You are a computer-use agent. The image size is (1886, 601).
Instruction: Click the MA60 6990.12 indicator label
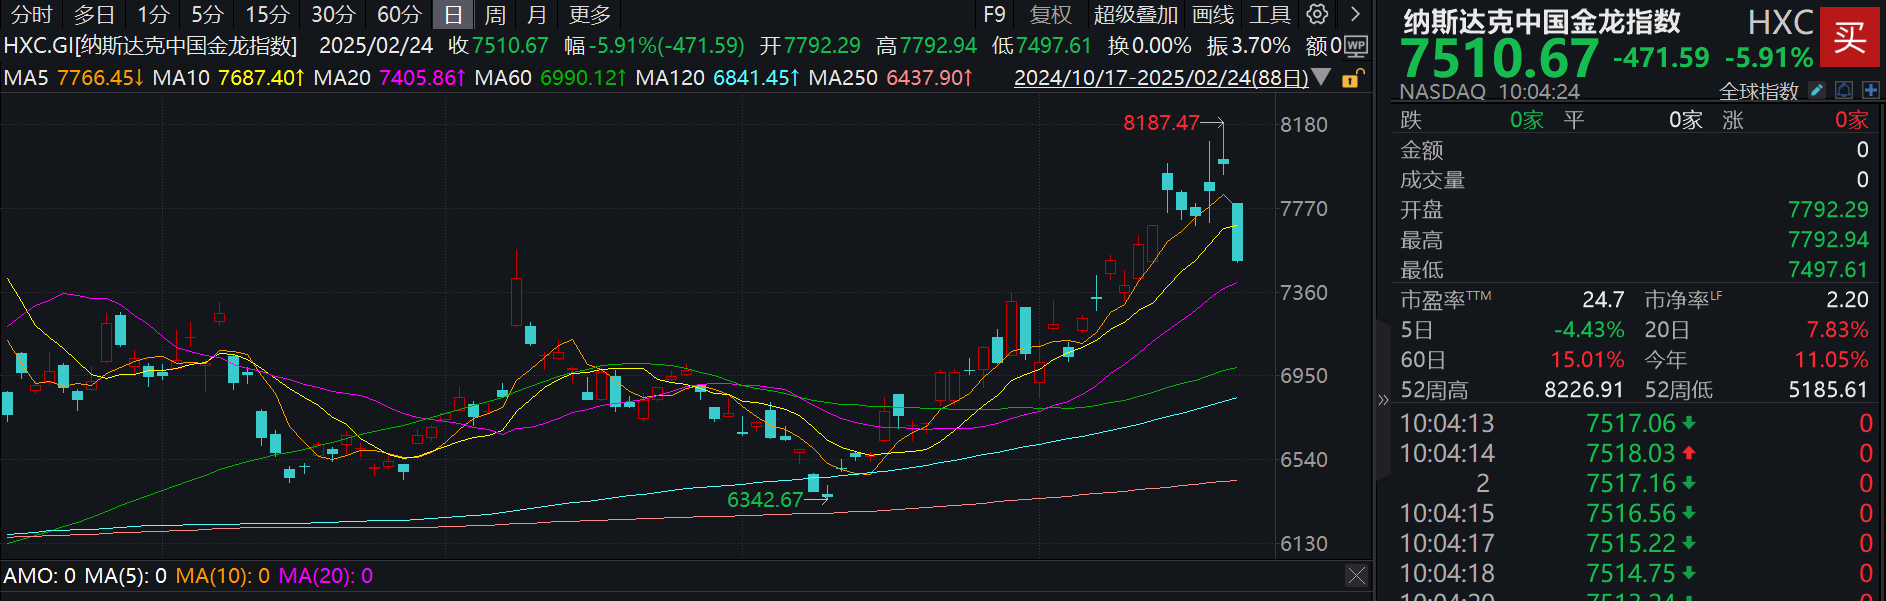550,77
